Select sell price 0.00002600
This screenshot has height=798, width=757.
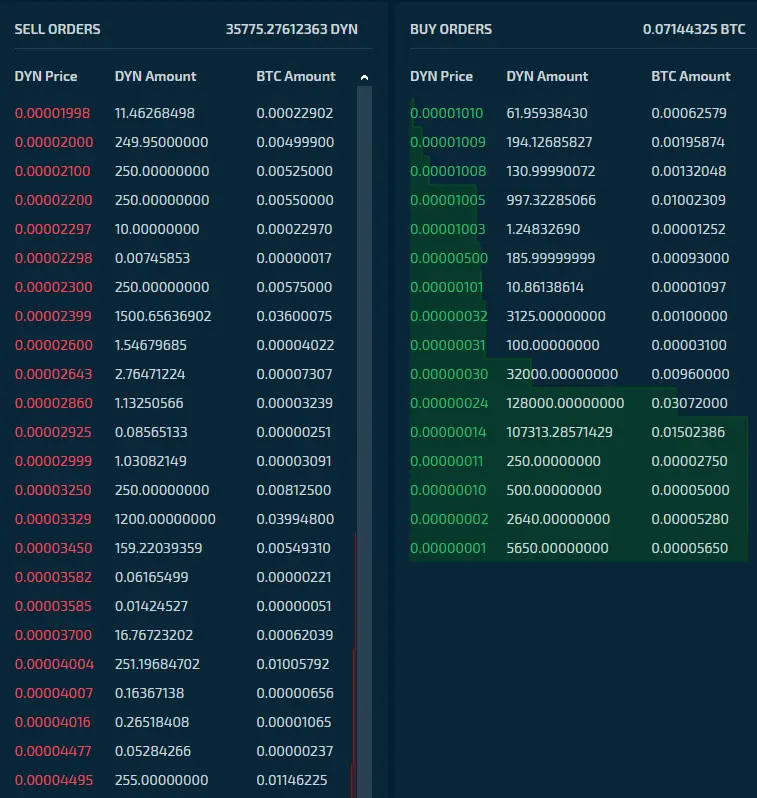53,345
